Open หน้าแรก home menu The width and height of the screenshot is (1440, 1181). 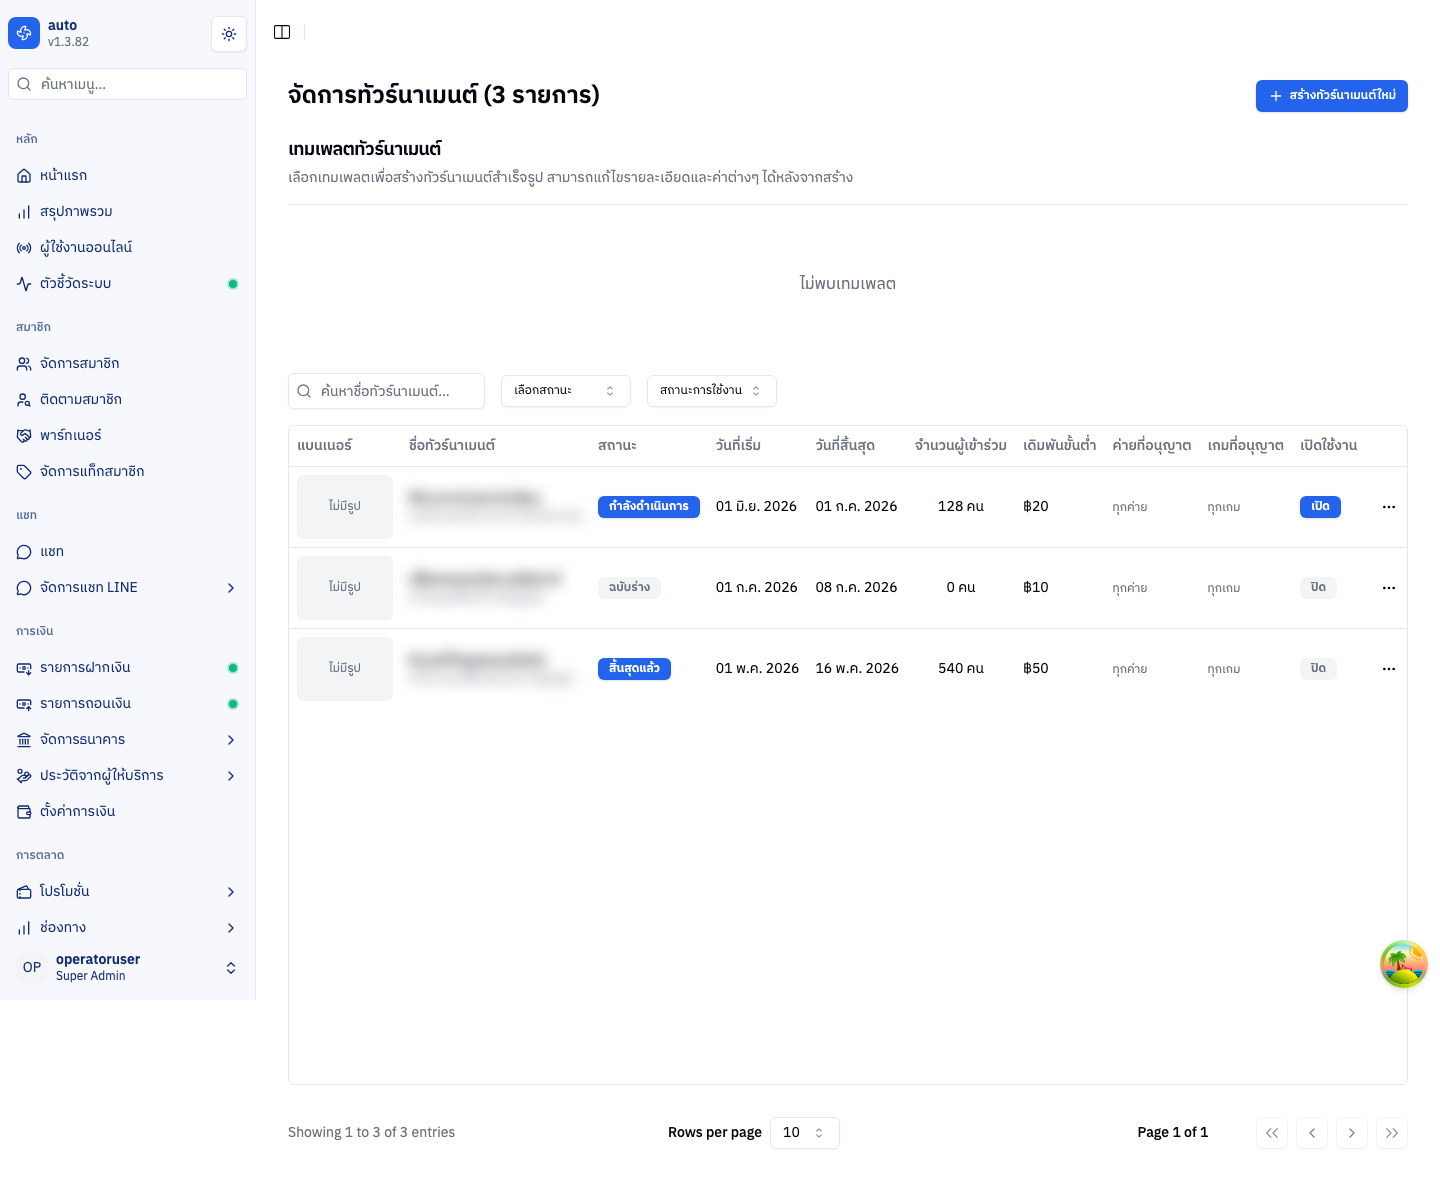click(x=128, y=175)
